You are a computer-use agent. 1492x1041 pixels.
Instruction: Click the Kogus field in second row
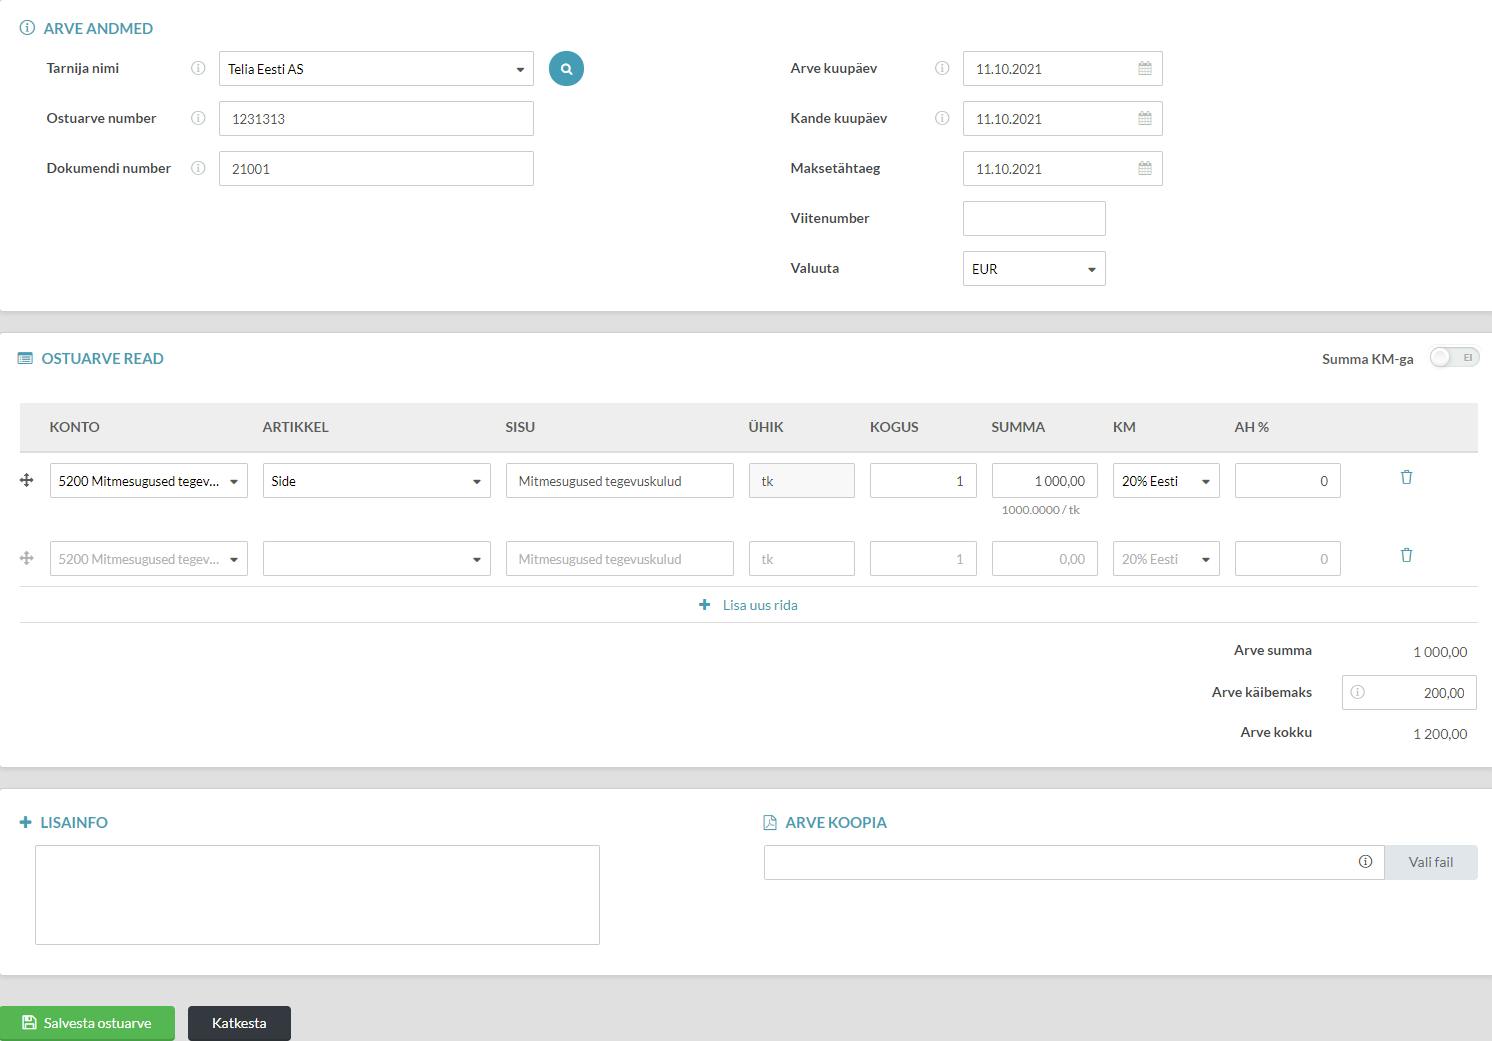tap(923, 559)
